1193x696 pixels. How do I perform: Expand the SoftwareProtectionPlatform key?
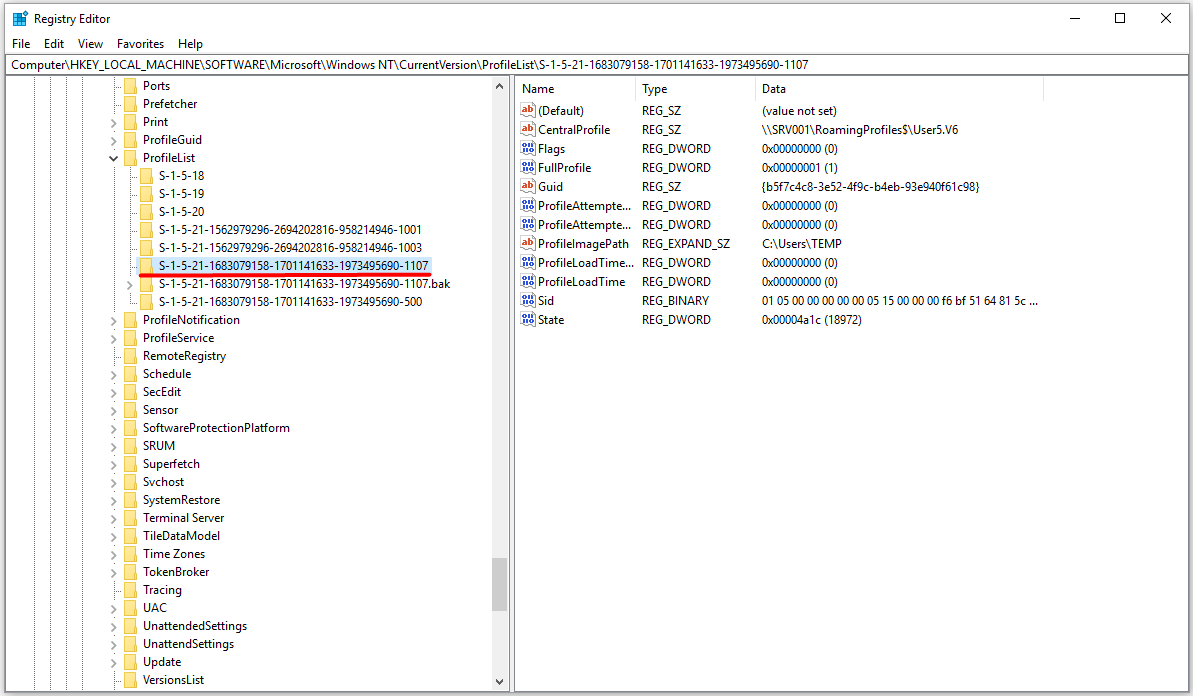coord(113,428)
